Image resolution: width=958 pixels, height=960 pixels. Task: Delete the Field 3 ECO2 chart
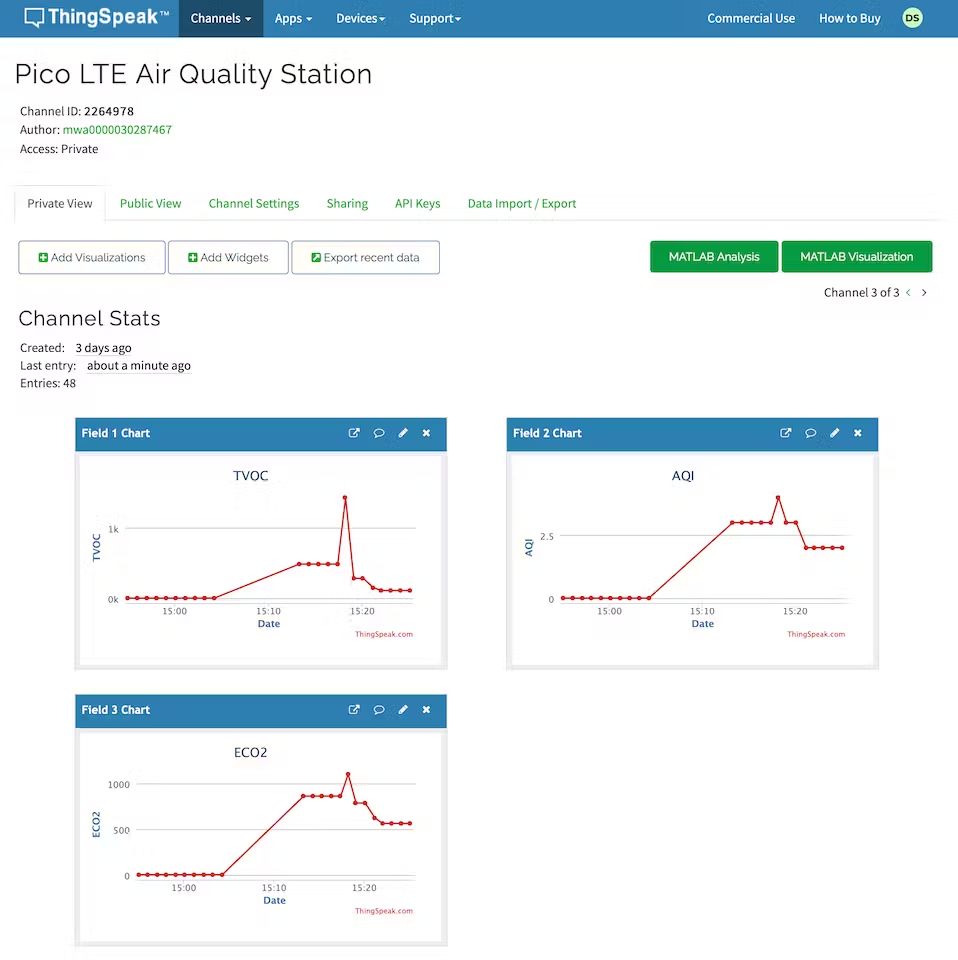426,710
